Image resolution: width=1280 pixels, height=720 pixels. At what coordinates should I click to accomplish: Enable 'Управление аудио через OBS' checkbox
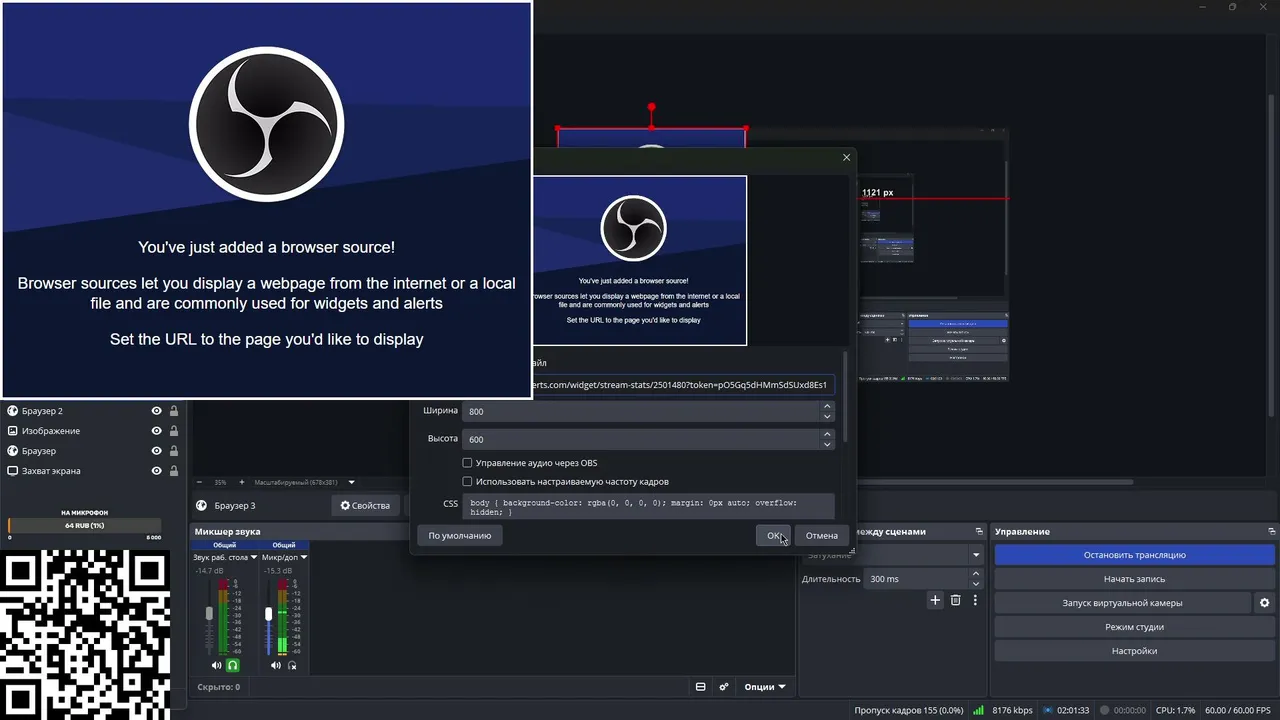467,463
